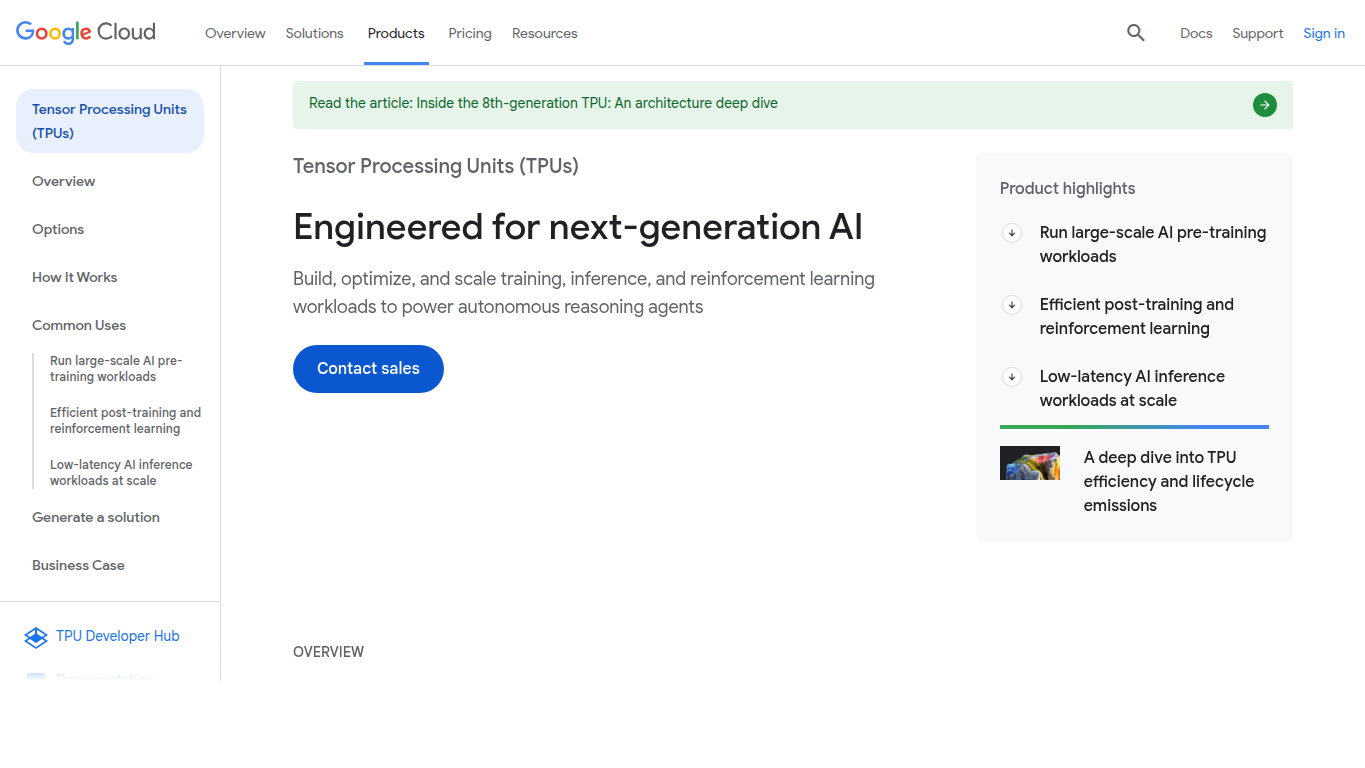Viewport: 1365px width, 768px height.
Task: Open the TPU Developer Hub link
Action: coord(118,636)
